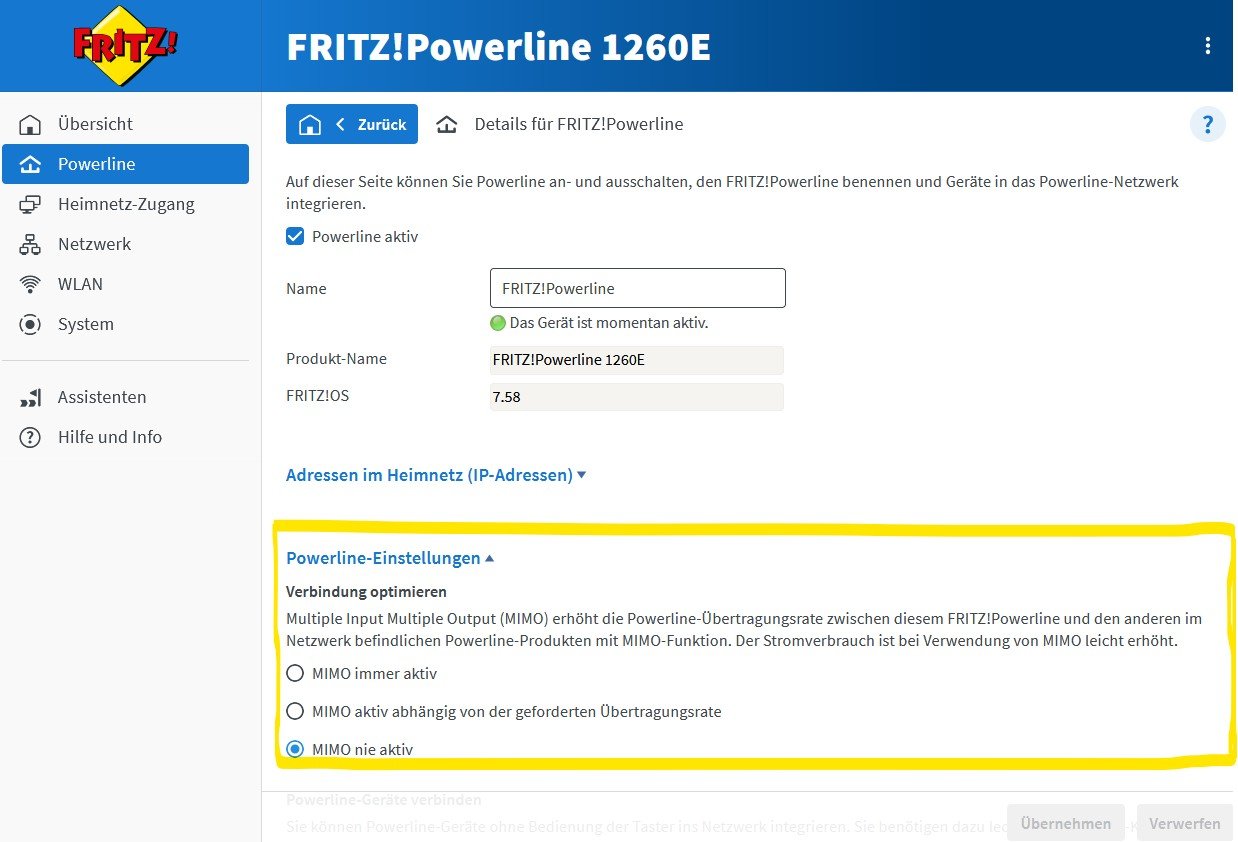Image resolution: width=1238 pixels, height=842 pixels.
Task: Click the Übernehmen button
Action: click(1066, 824)
